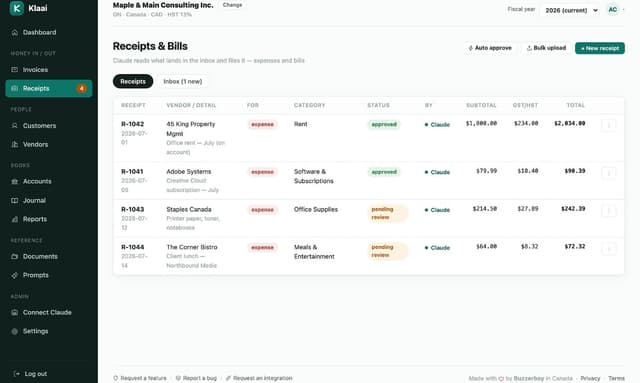The image size is (640, 383).
Task: Click the Request a feature link
Action: pos(140,378)
